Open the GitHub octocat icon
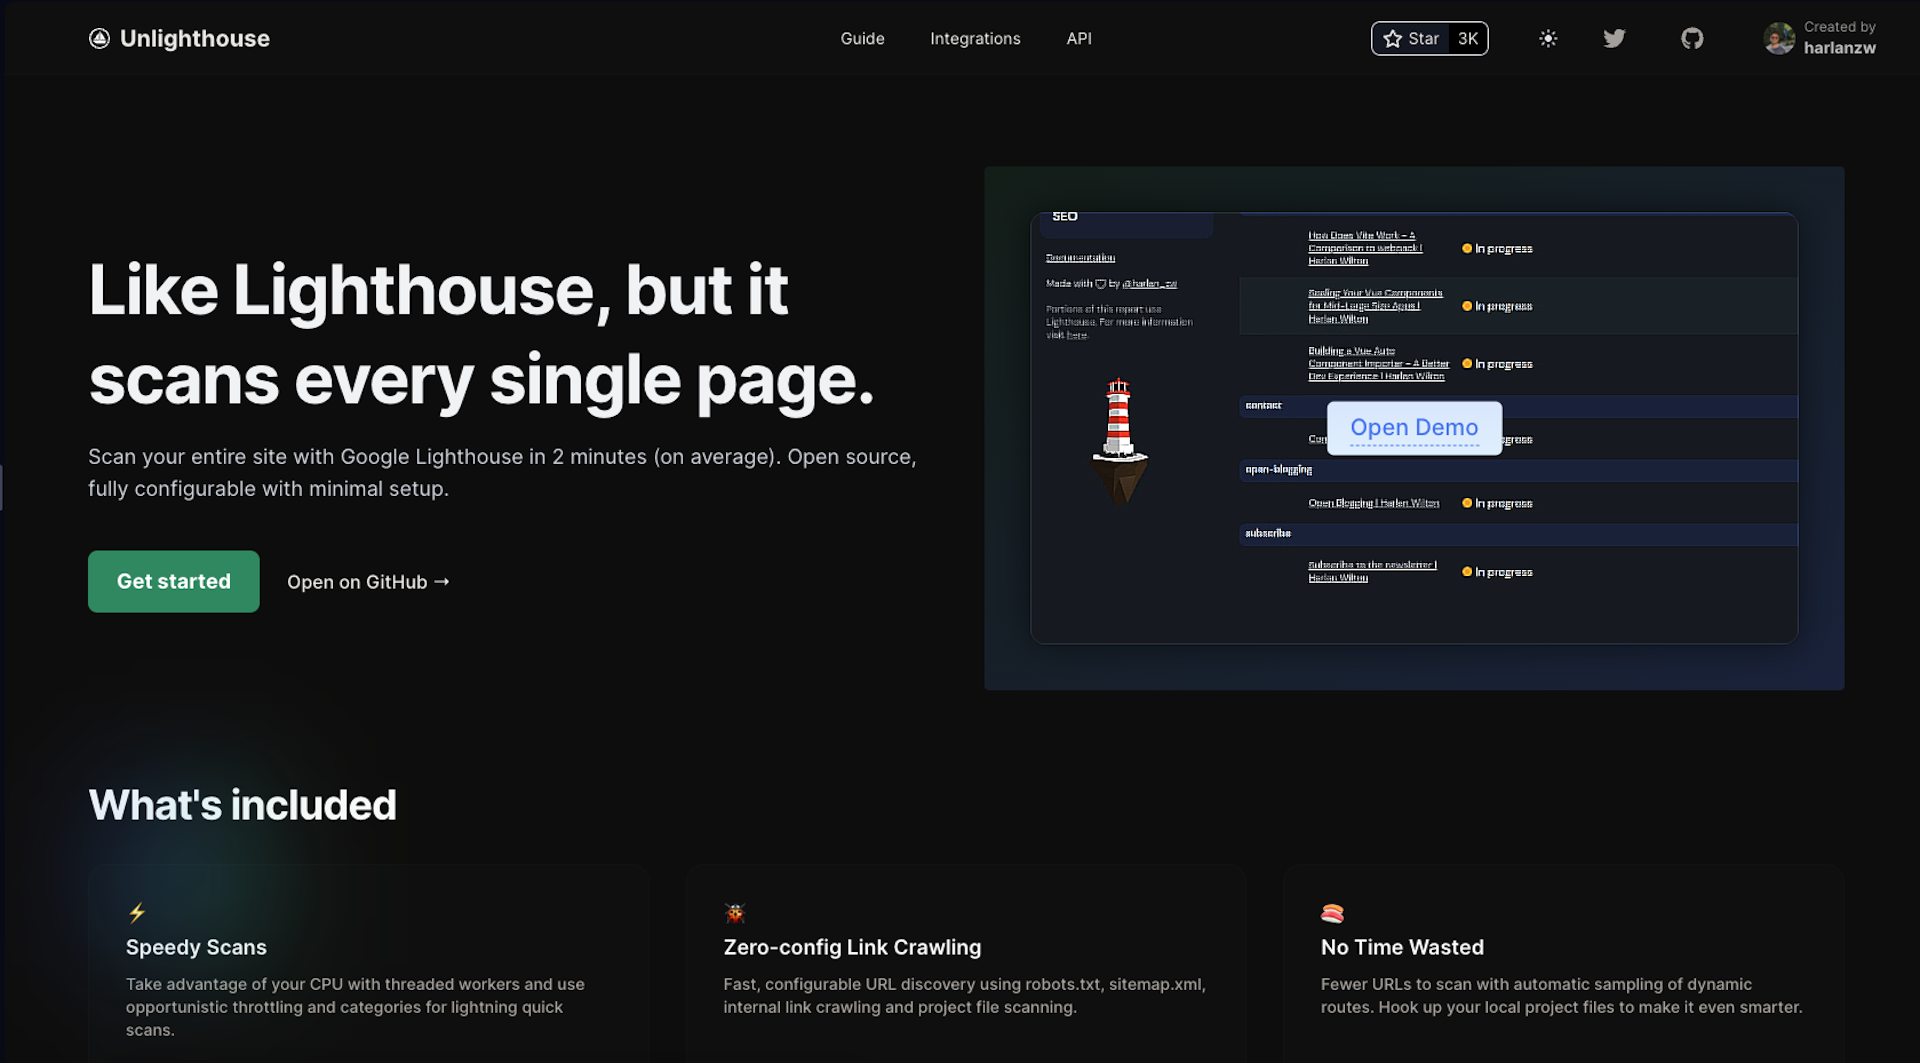The image size is (1920, 1063). [1692, 38]
